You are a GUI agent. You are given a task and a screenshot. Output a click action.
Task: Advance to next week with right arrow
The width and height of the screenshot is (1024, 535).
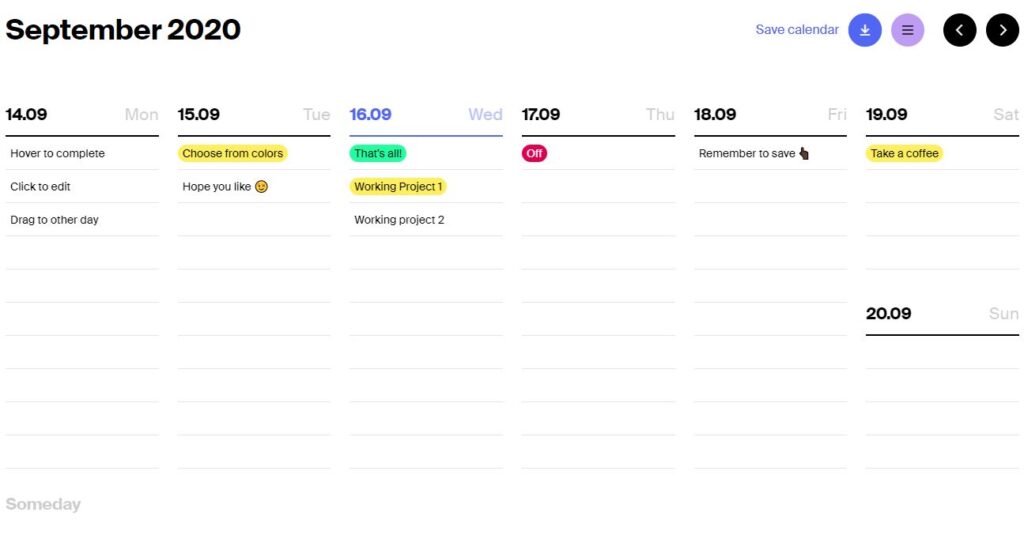point(1002,30)
